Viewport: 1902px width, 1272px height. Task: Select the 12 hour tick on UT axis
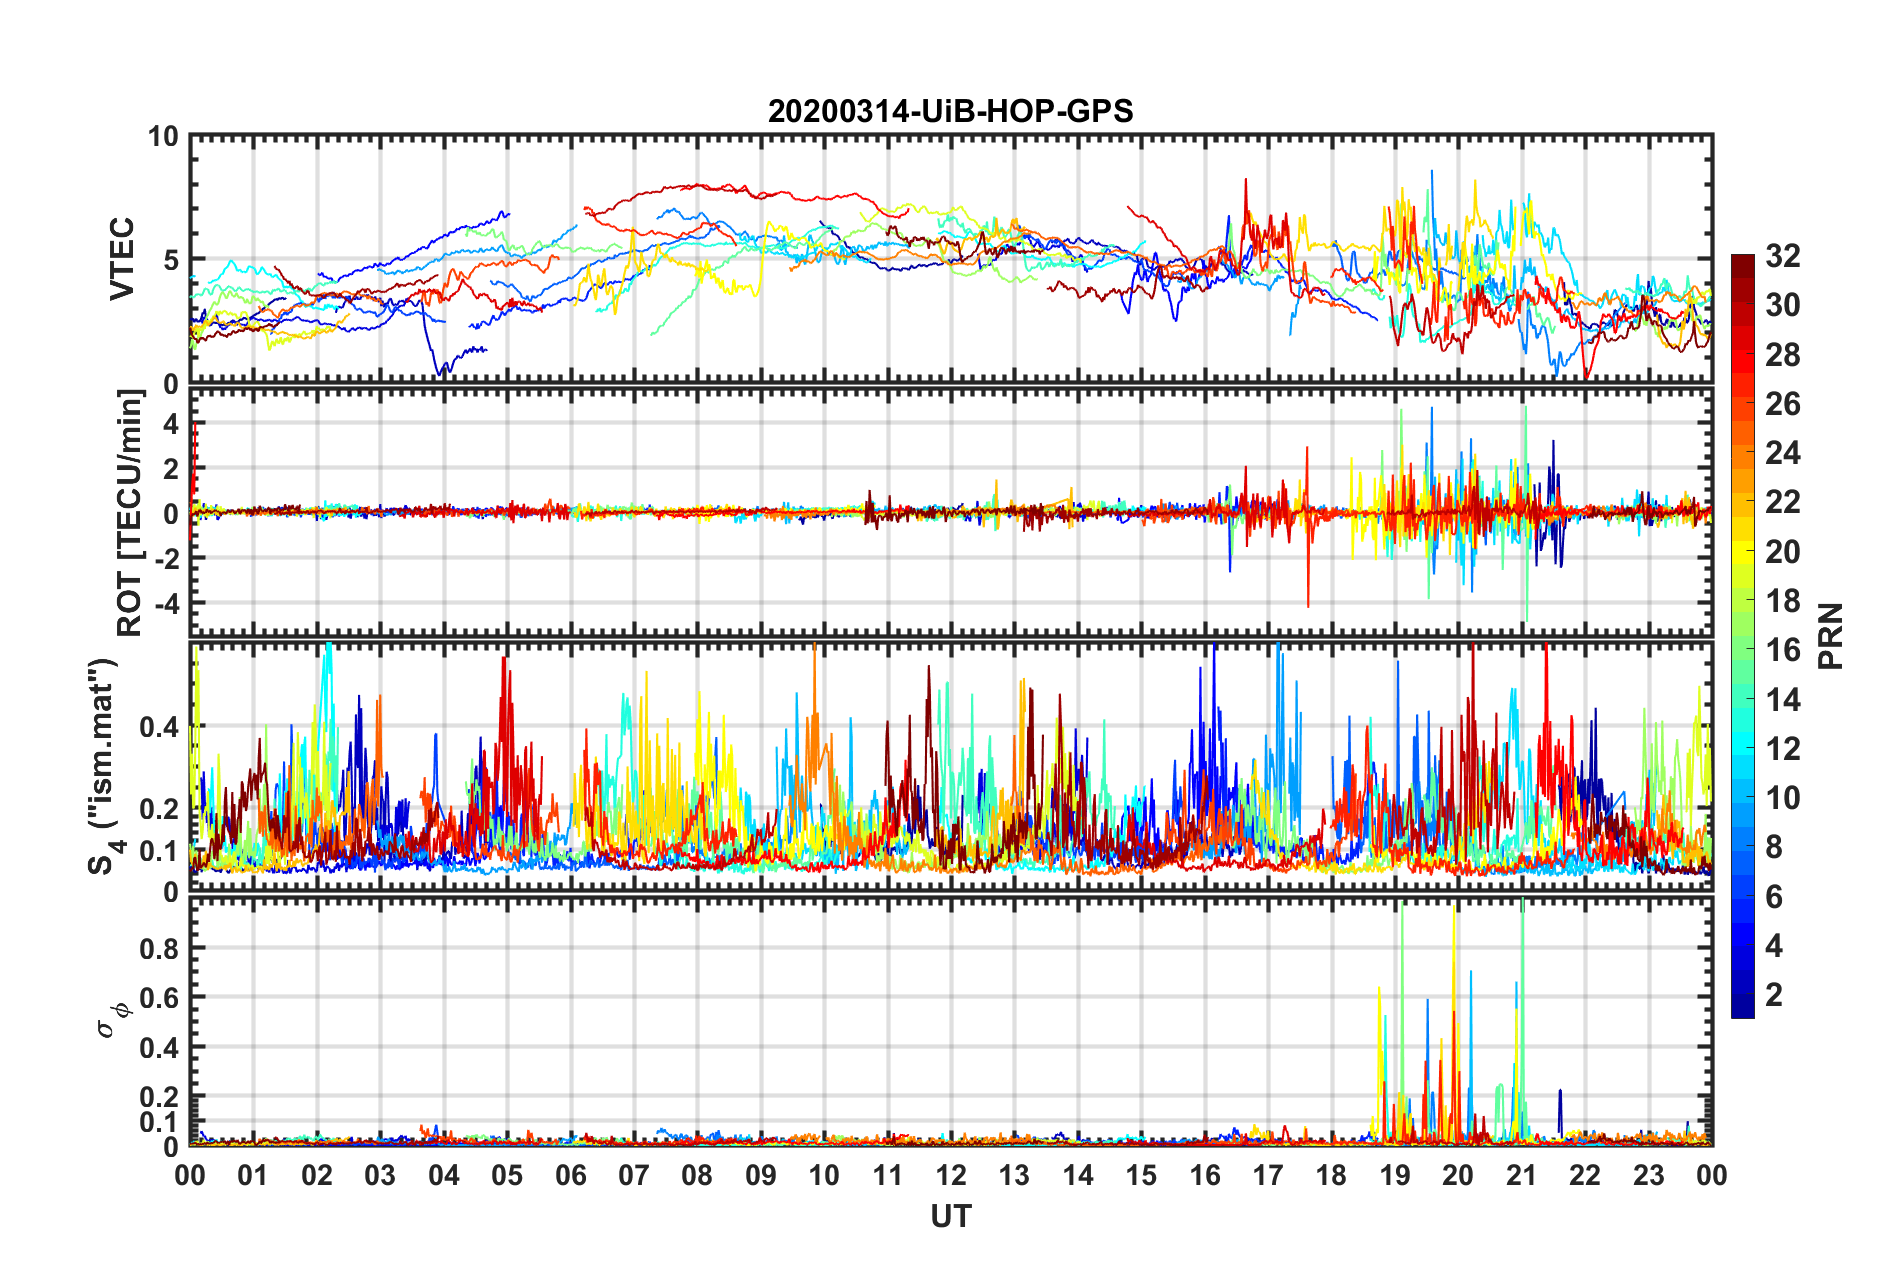pyautogui.click(x=951, y=1176)
